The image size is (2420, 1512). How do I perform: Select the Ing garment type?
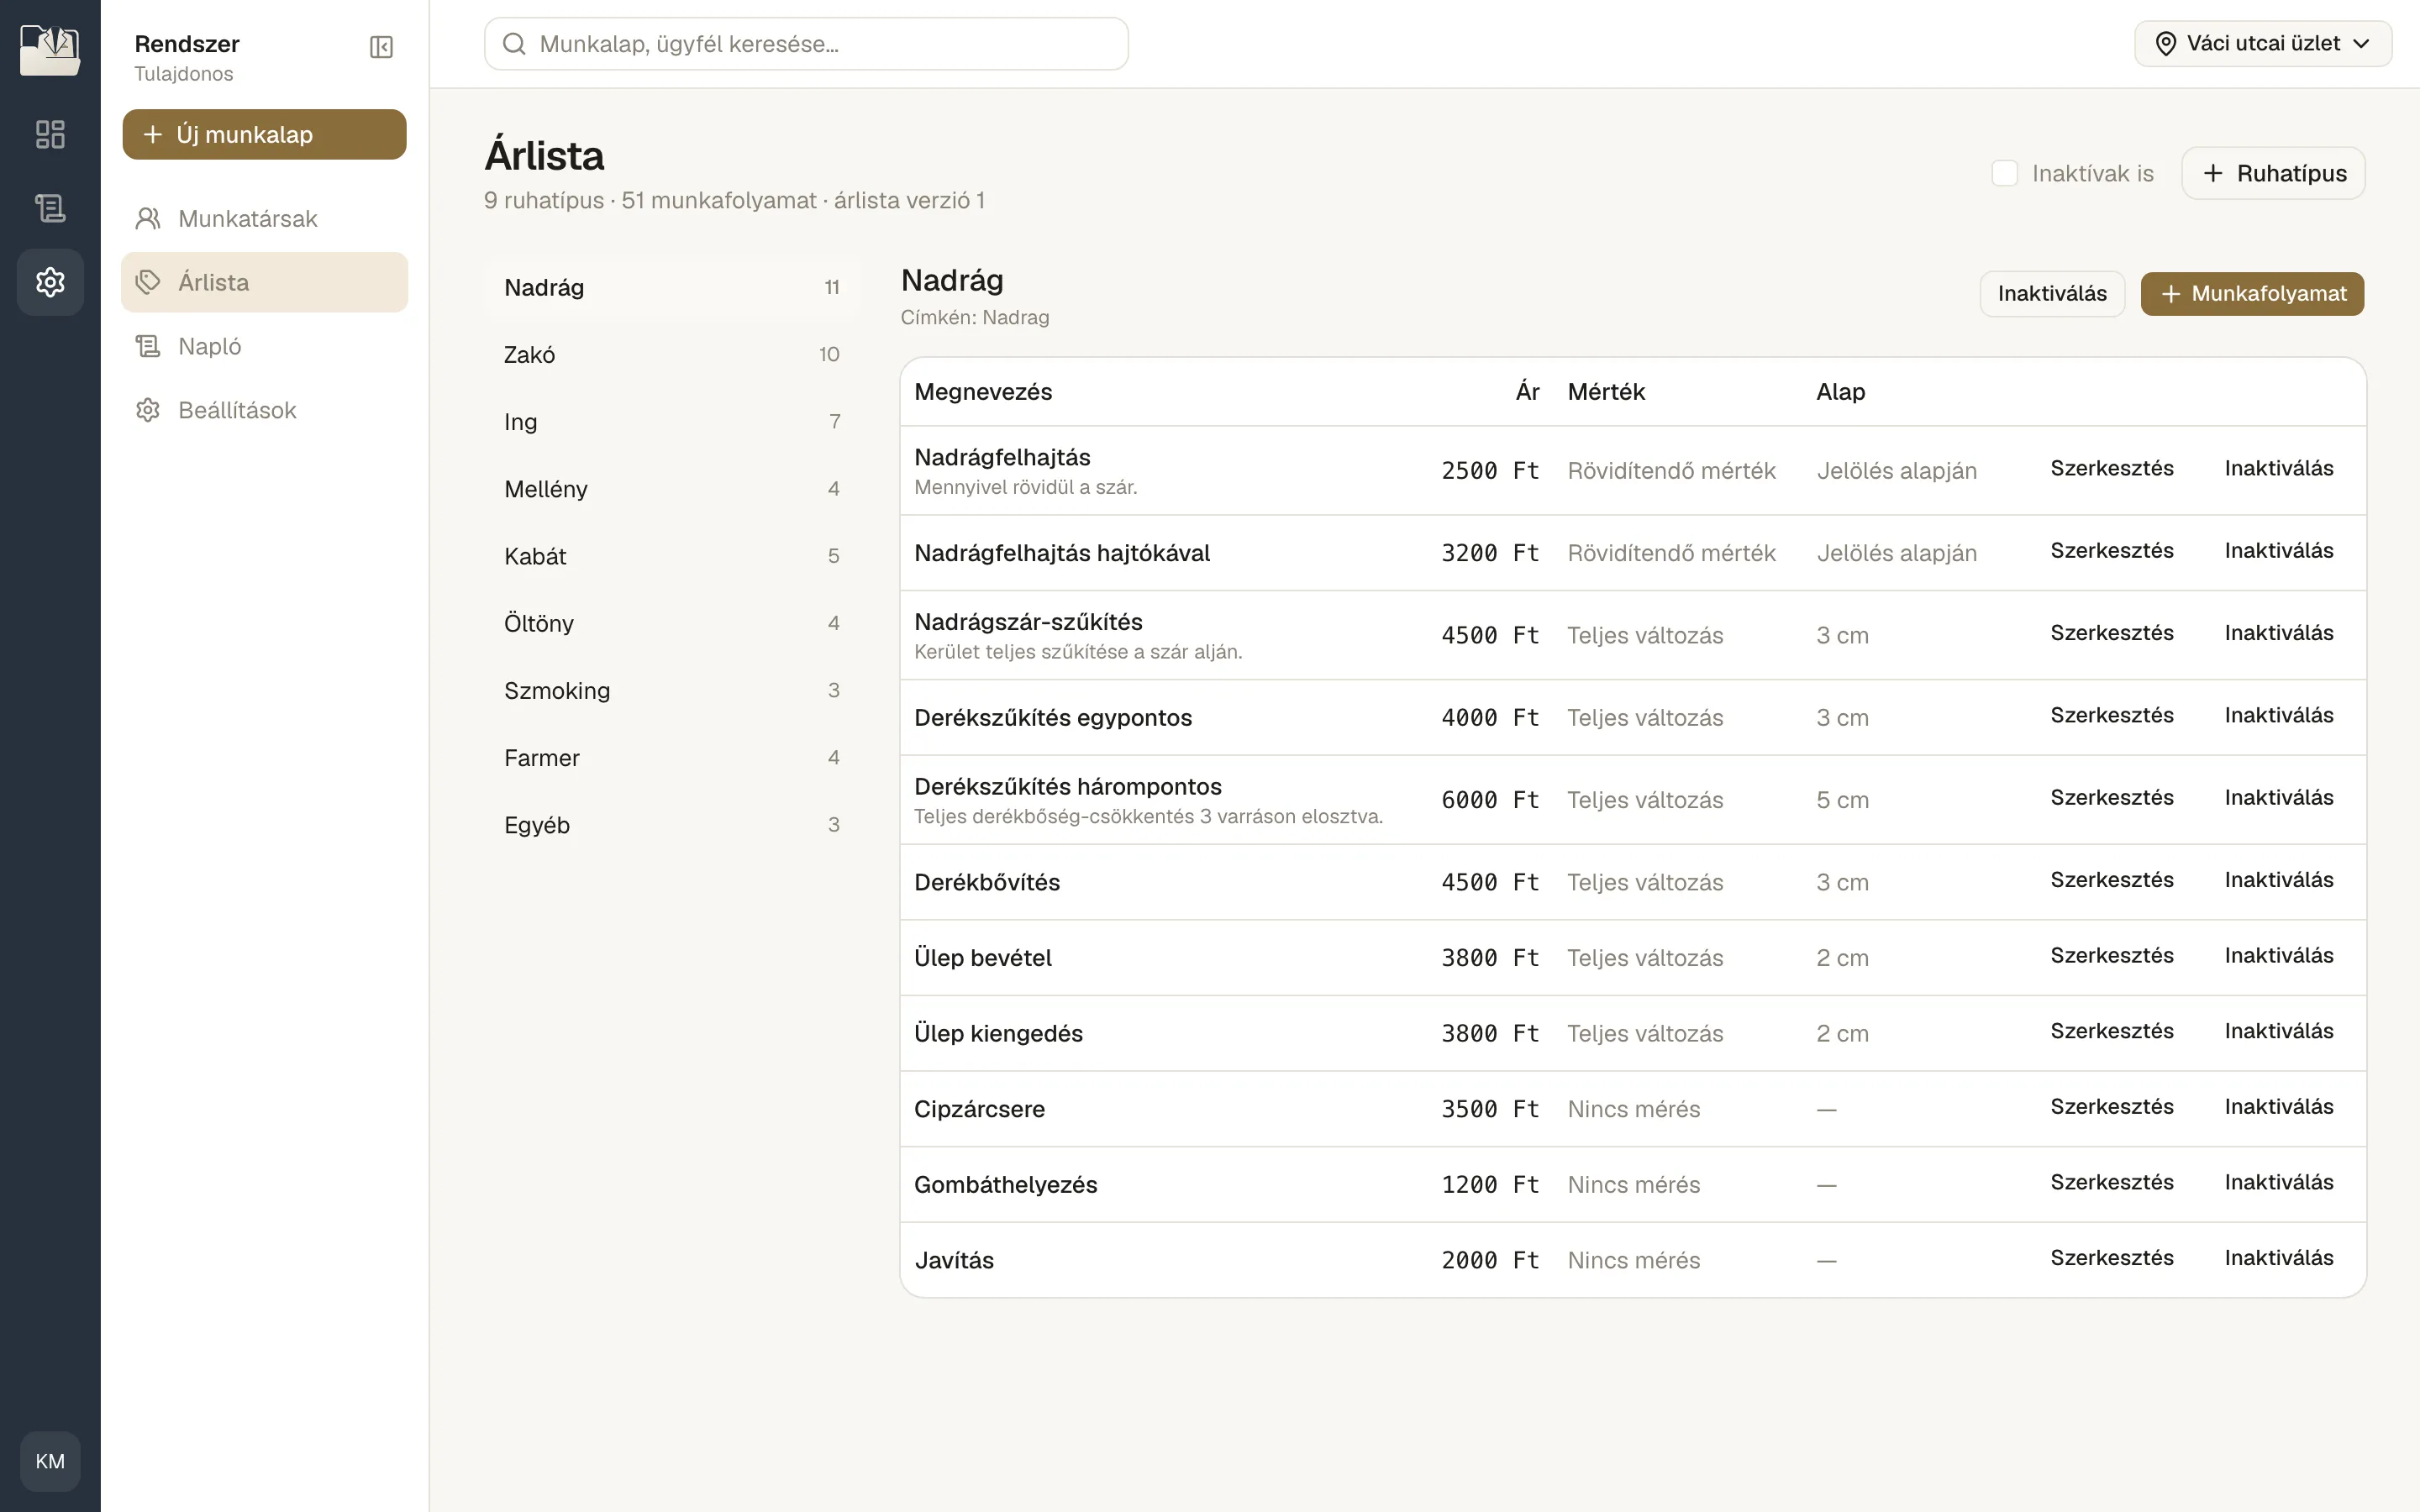pyautogui.click(x=672, y=422)
